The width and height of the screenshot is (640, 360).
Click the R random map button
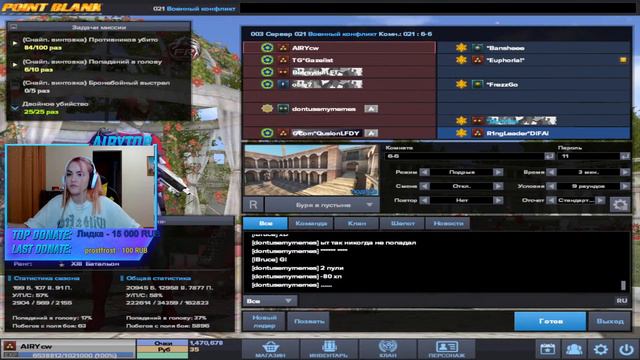click(x=253, y=204)
